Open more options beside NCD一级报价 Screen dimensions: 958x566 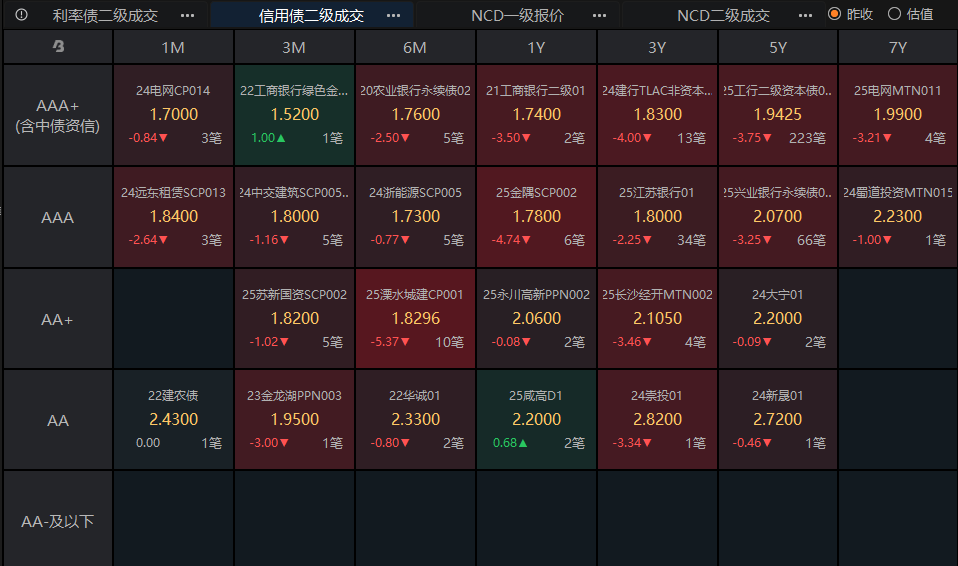(599, 15)
